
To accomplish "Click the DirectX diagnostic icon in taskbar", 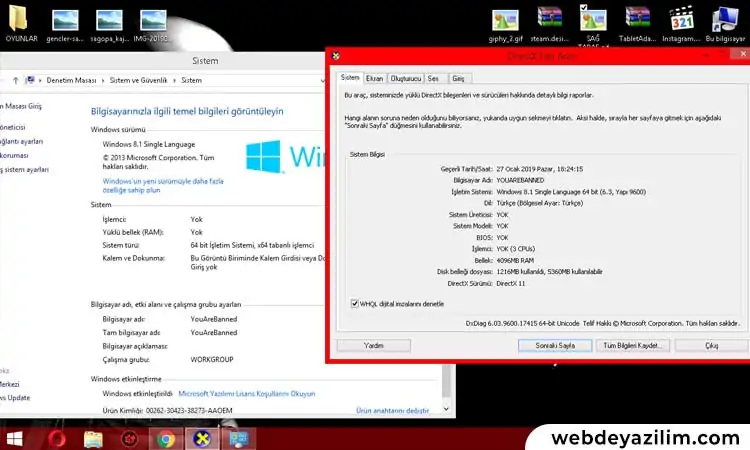I will tap(202, 439).
